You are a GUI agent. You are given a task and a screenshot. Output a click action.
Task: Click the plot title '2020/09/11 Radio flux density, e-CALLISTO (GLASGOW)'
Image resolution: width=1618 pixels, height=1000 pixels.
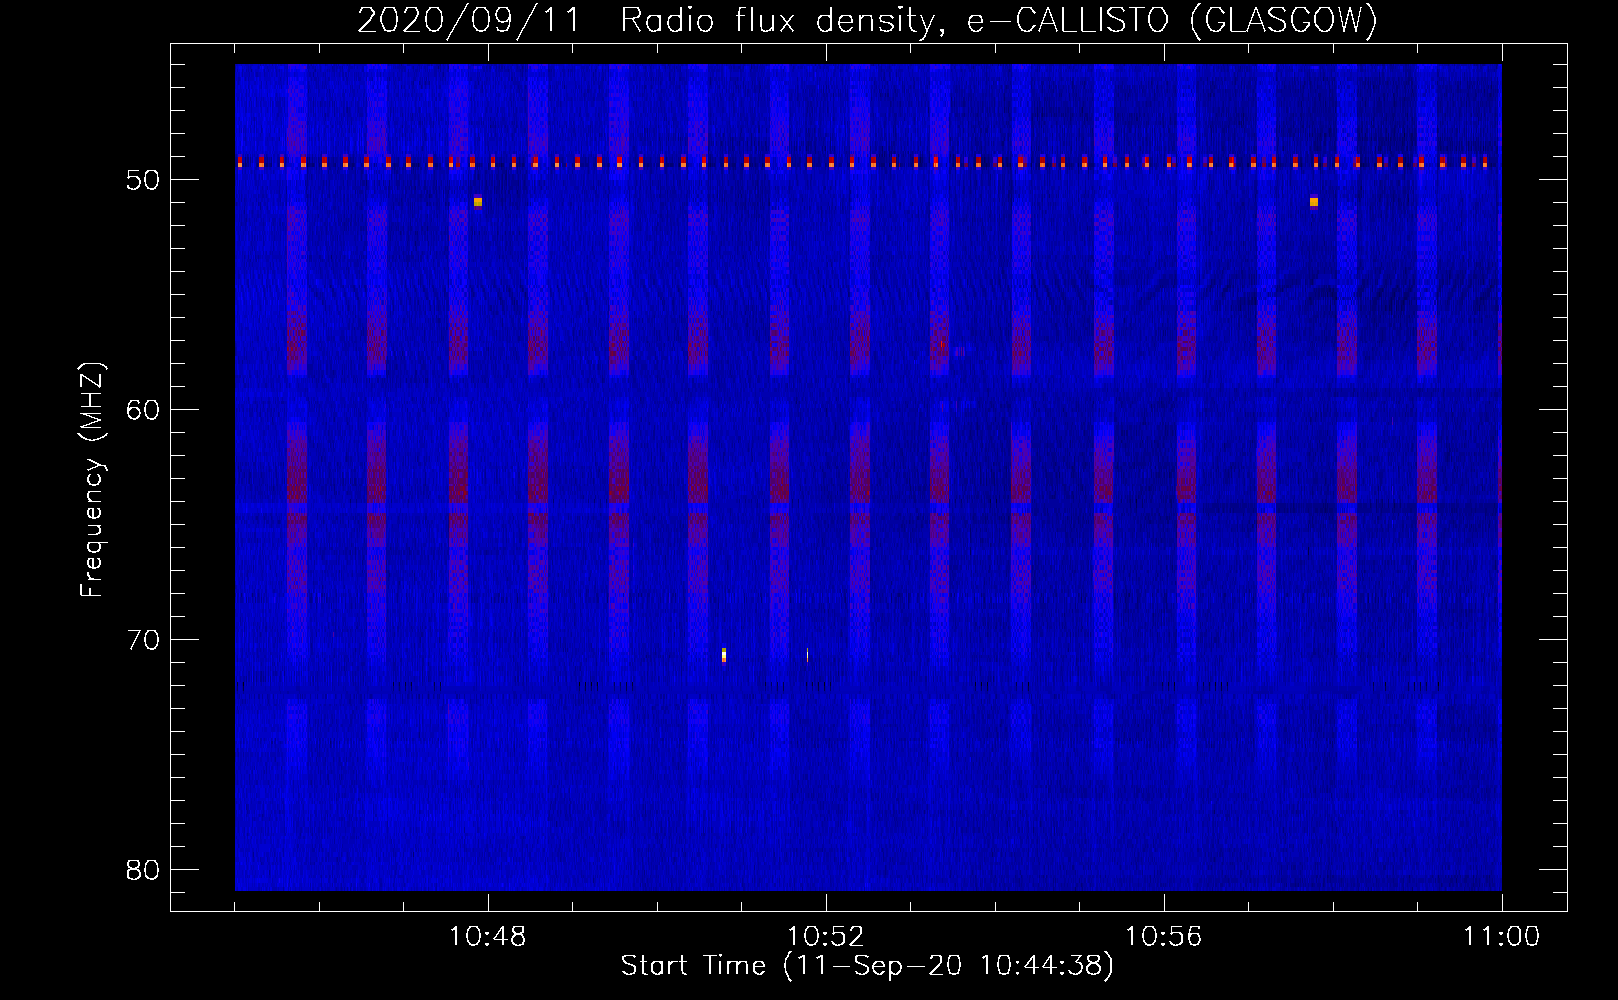(x=867, y=20)
